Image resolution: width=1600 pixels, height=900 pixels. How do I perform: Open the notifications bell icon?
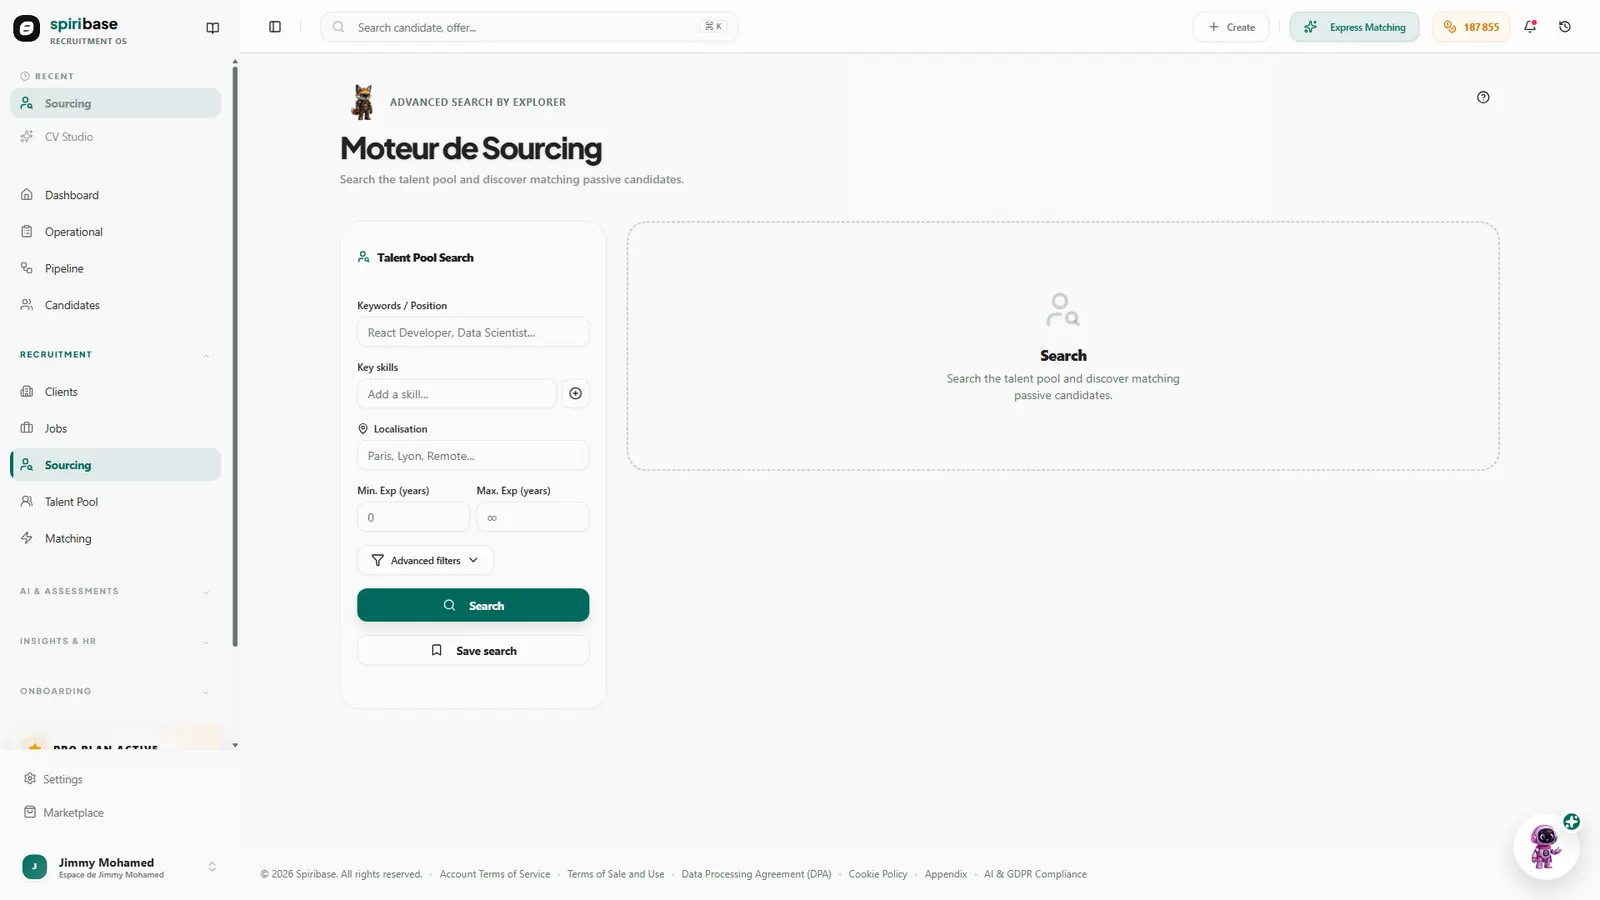[1530, 27]
